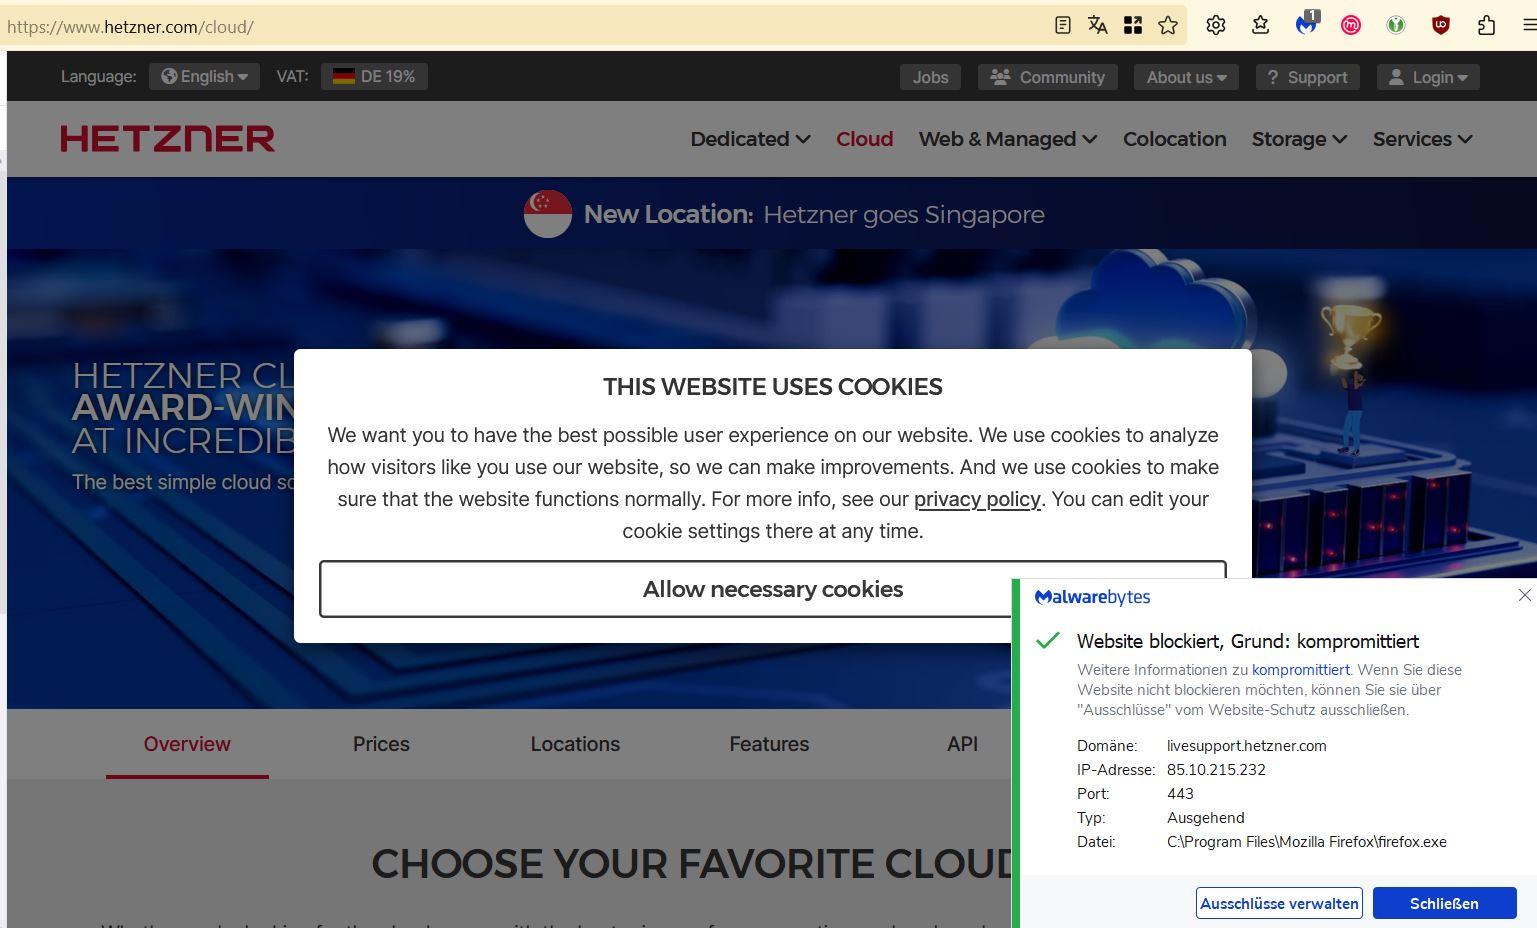Switch to the API tab
Viewport: 1537px width, 928px height.
pyautogui.click(x=962, y=744)
